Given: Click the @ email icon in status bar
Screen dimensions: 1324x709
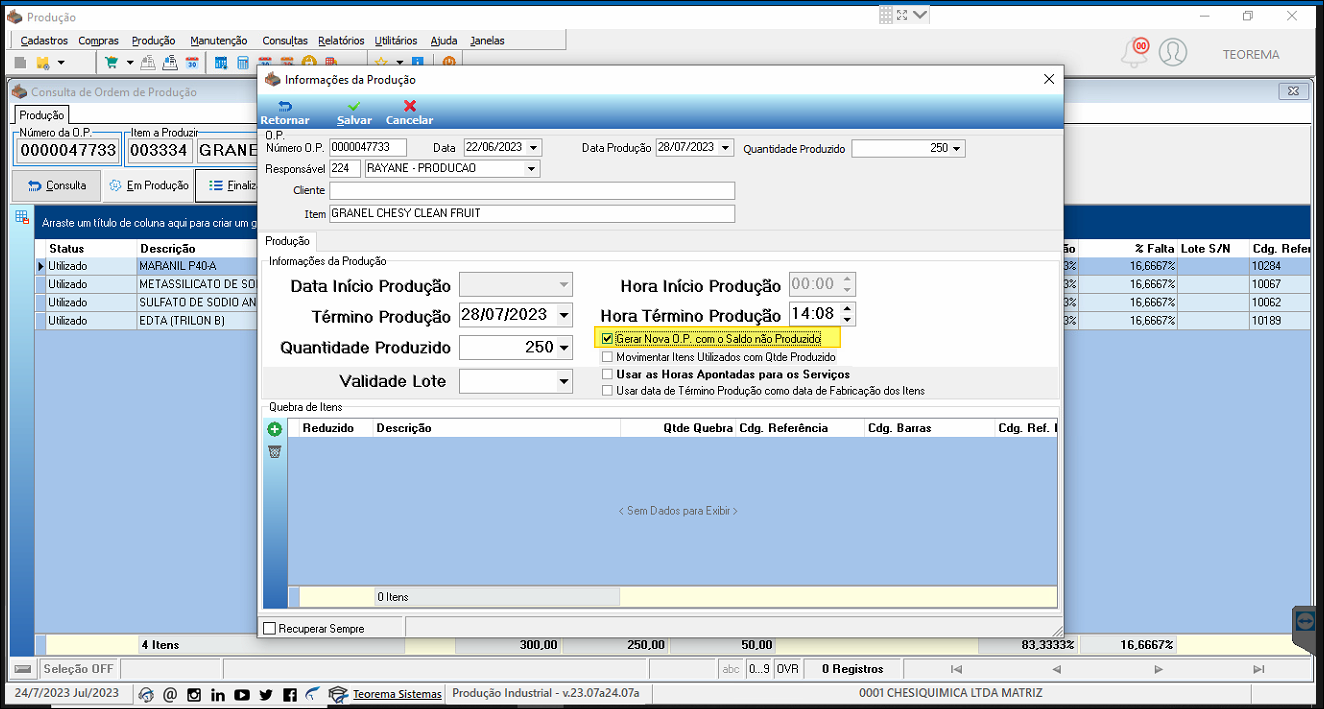Looking at the screenshot, I should click(x=170, y=694).
